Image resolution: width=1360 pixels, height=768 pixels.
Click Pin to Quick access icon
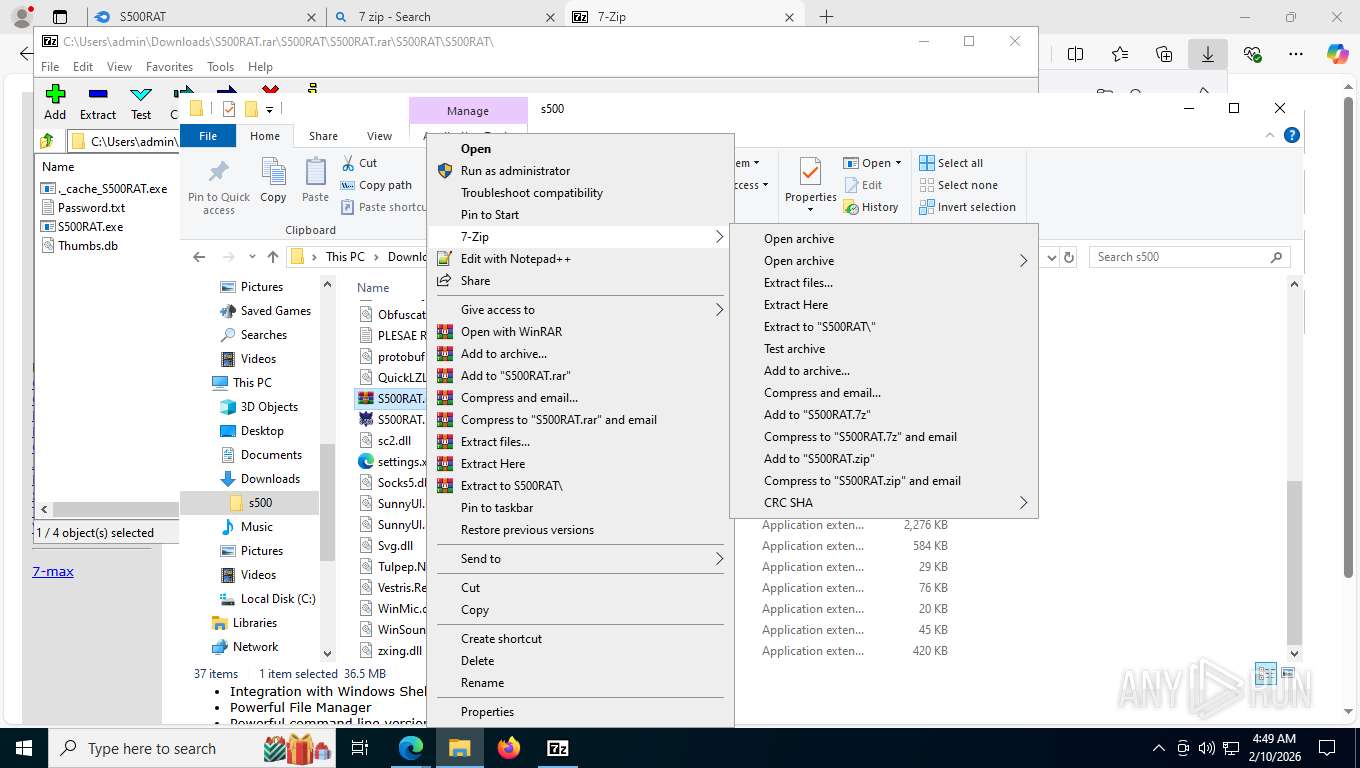[218, 172]
